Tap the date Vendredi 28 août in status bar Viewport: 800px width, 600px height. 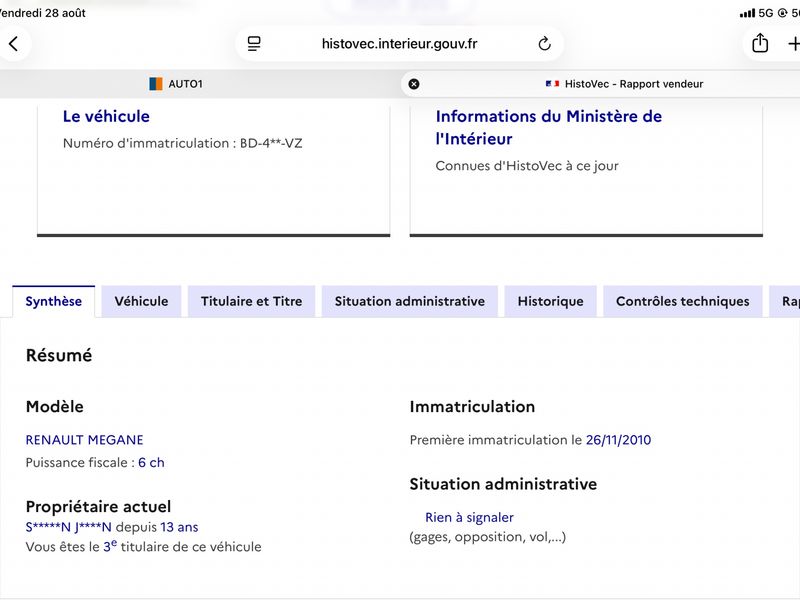[x=43, y=13]
